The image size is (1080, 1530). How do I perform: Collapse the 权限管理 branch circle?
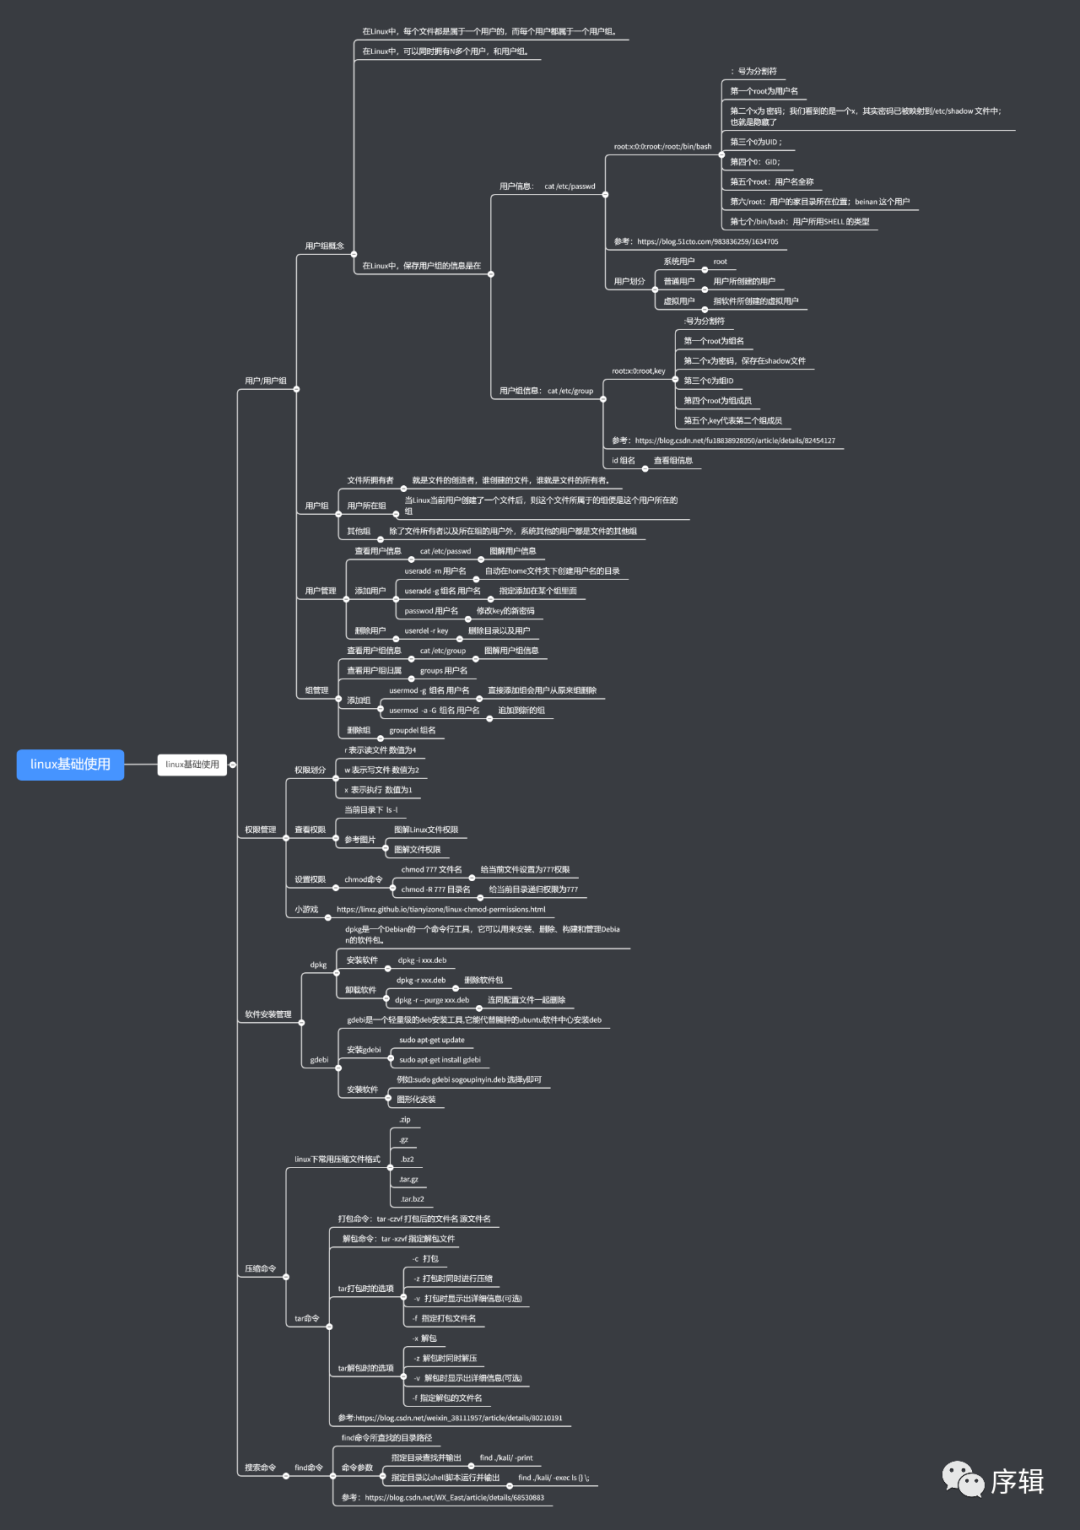click(x=286, y=837)
